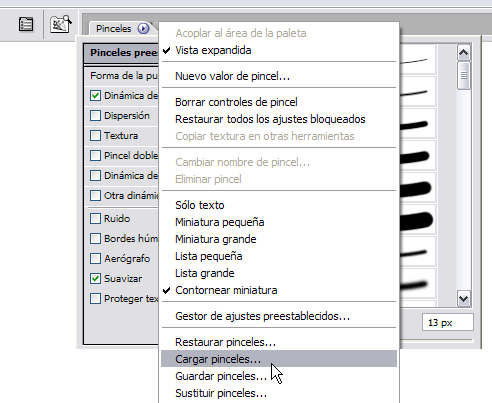The width and height of the screenshot is (492, 403).
Task: Enable the Pincel doble checkbox
Action: pyautogui.click(x=95, y=156)
